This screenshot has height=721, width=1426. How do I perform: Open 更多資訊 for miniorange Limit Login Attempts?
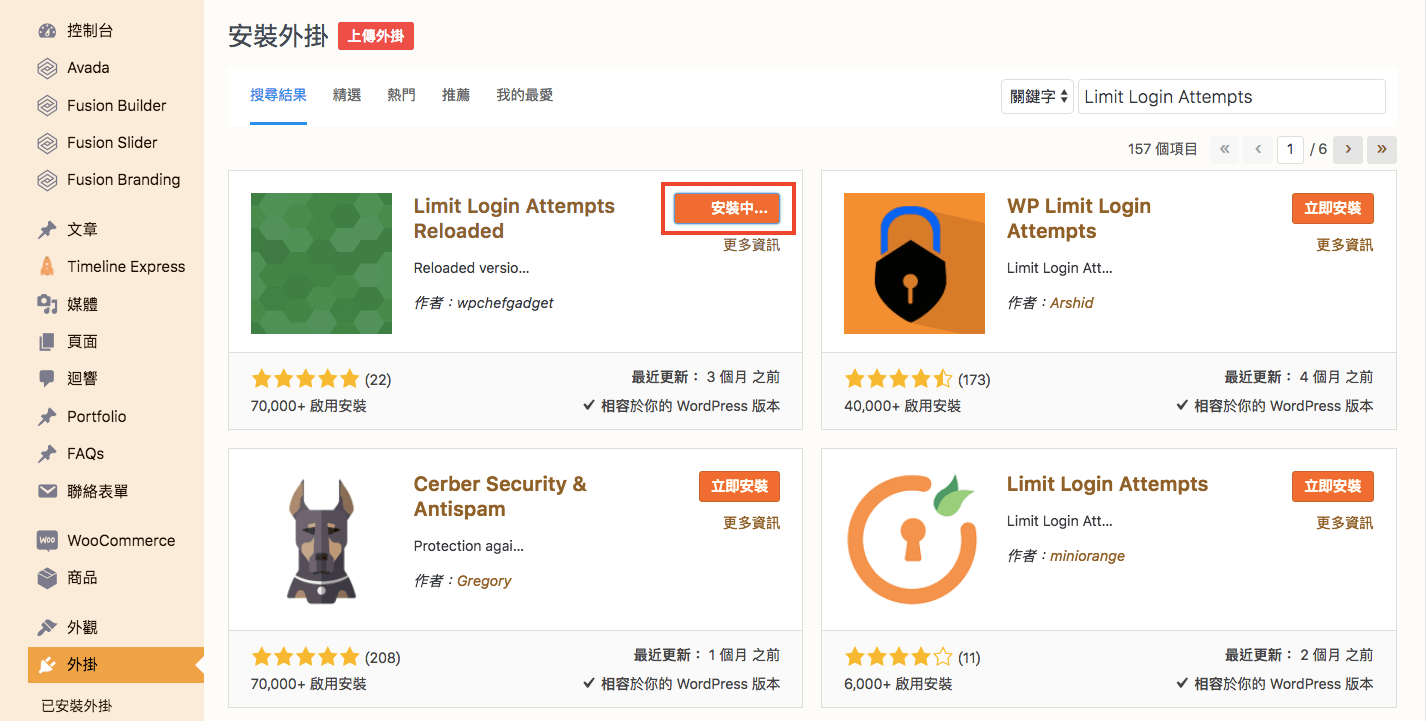[1345, 523]
